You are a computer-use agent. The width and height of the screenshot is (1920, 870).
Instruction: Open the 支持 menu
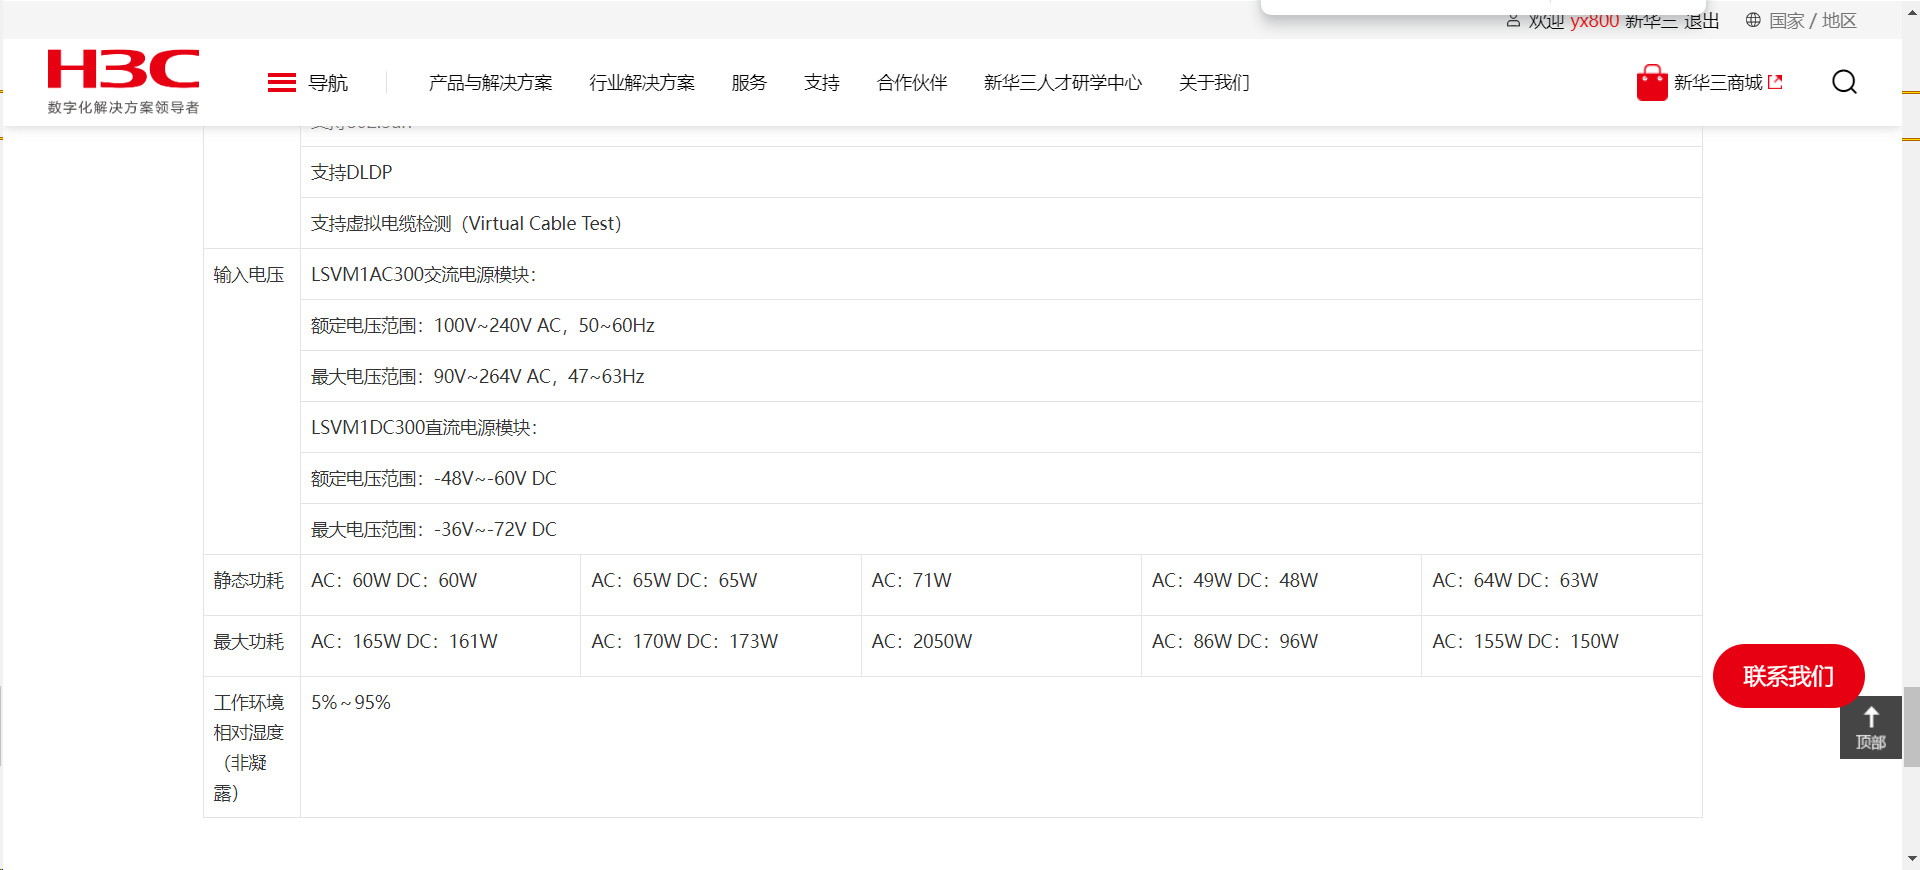coord(822,83)
